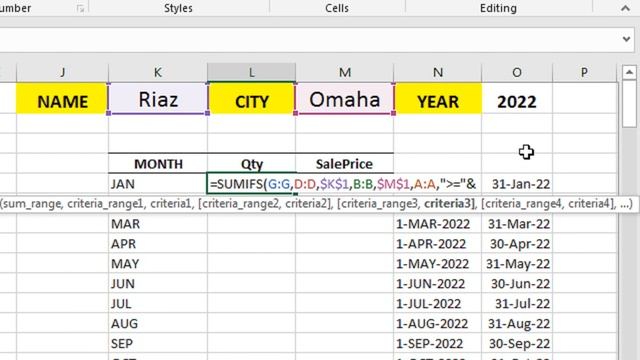Click the empty SalePrice cell for APR

point(344,244)
